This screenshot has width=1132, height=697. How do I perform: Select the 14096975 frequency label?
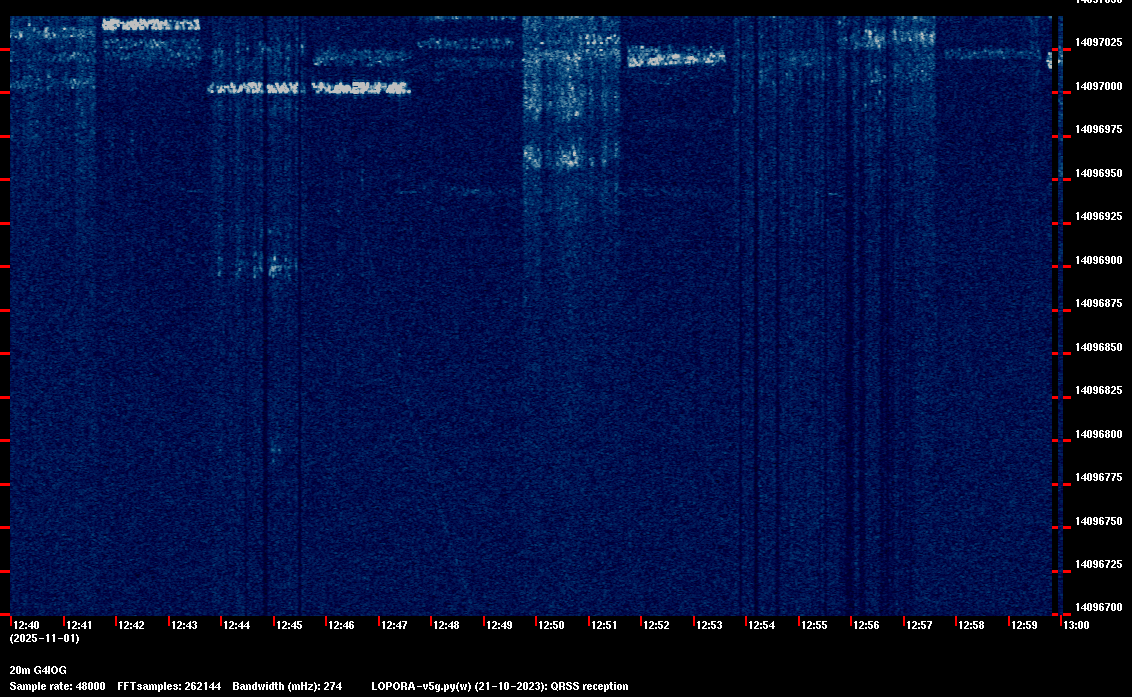(x=1099, y=129)
